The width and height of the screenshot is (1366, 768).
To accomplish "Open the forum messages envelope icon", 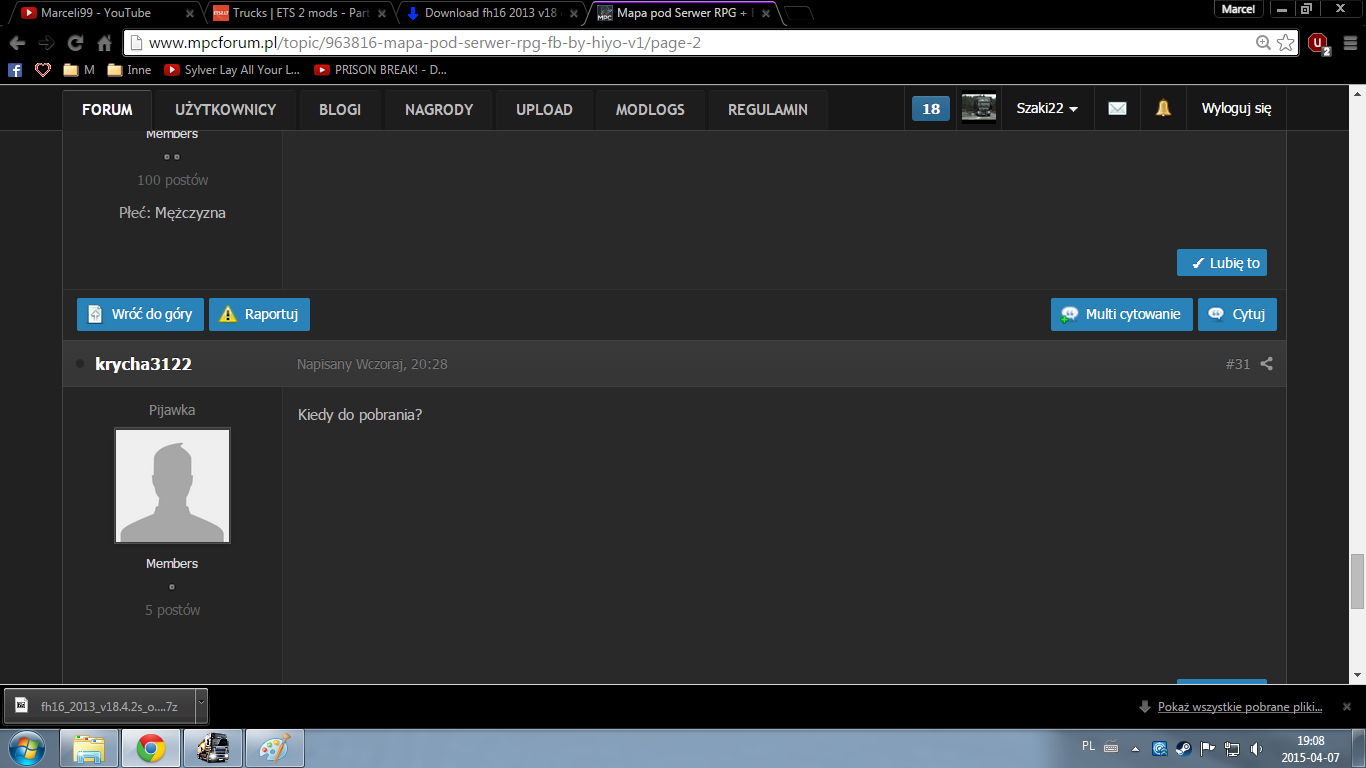I will click(x=1117, y=109).
